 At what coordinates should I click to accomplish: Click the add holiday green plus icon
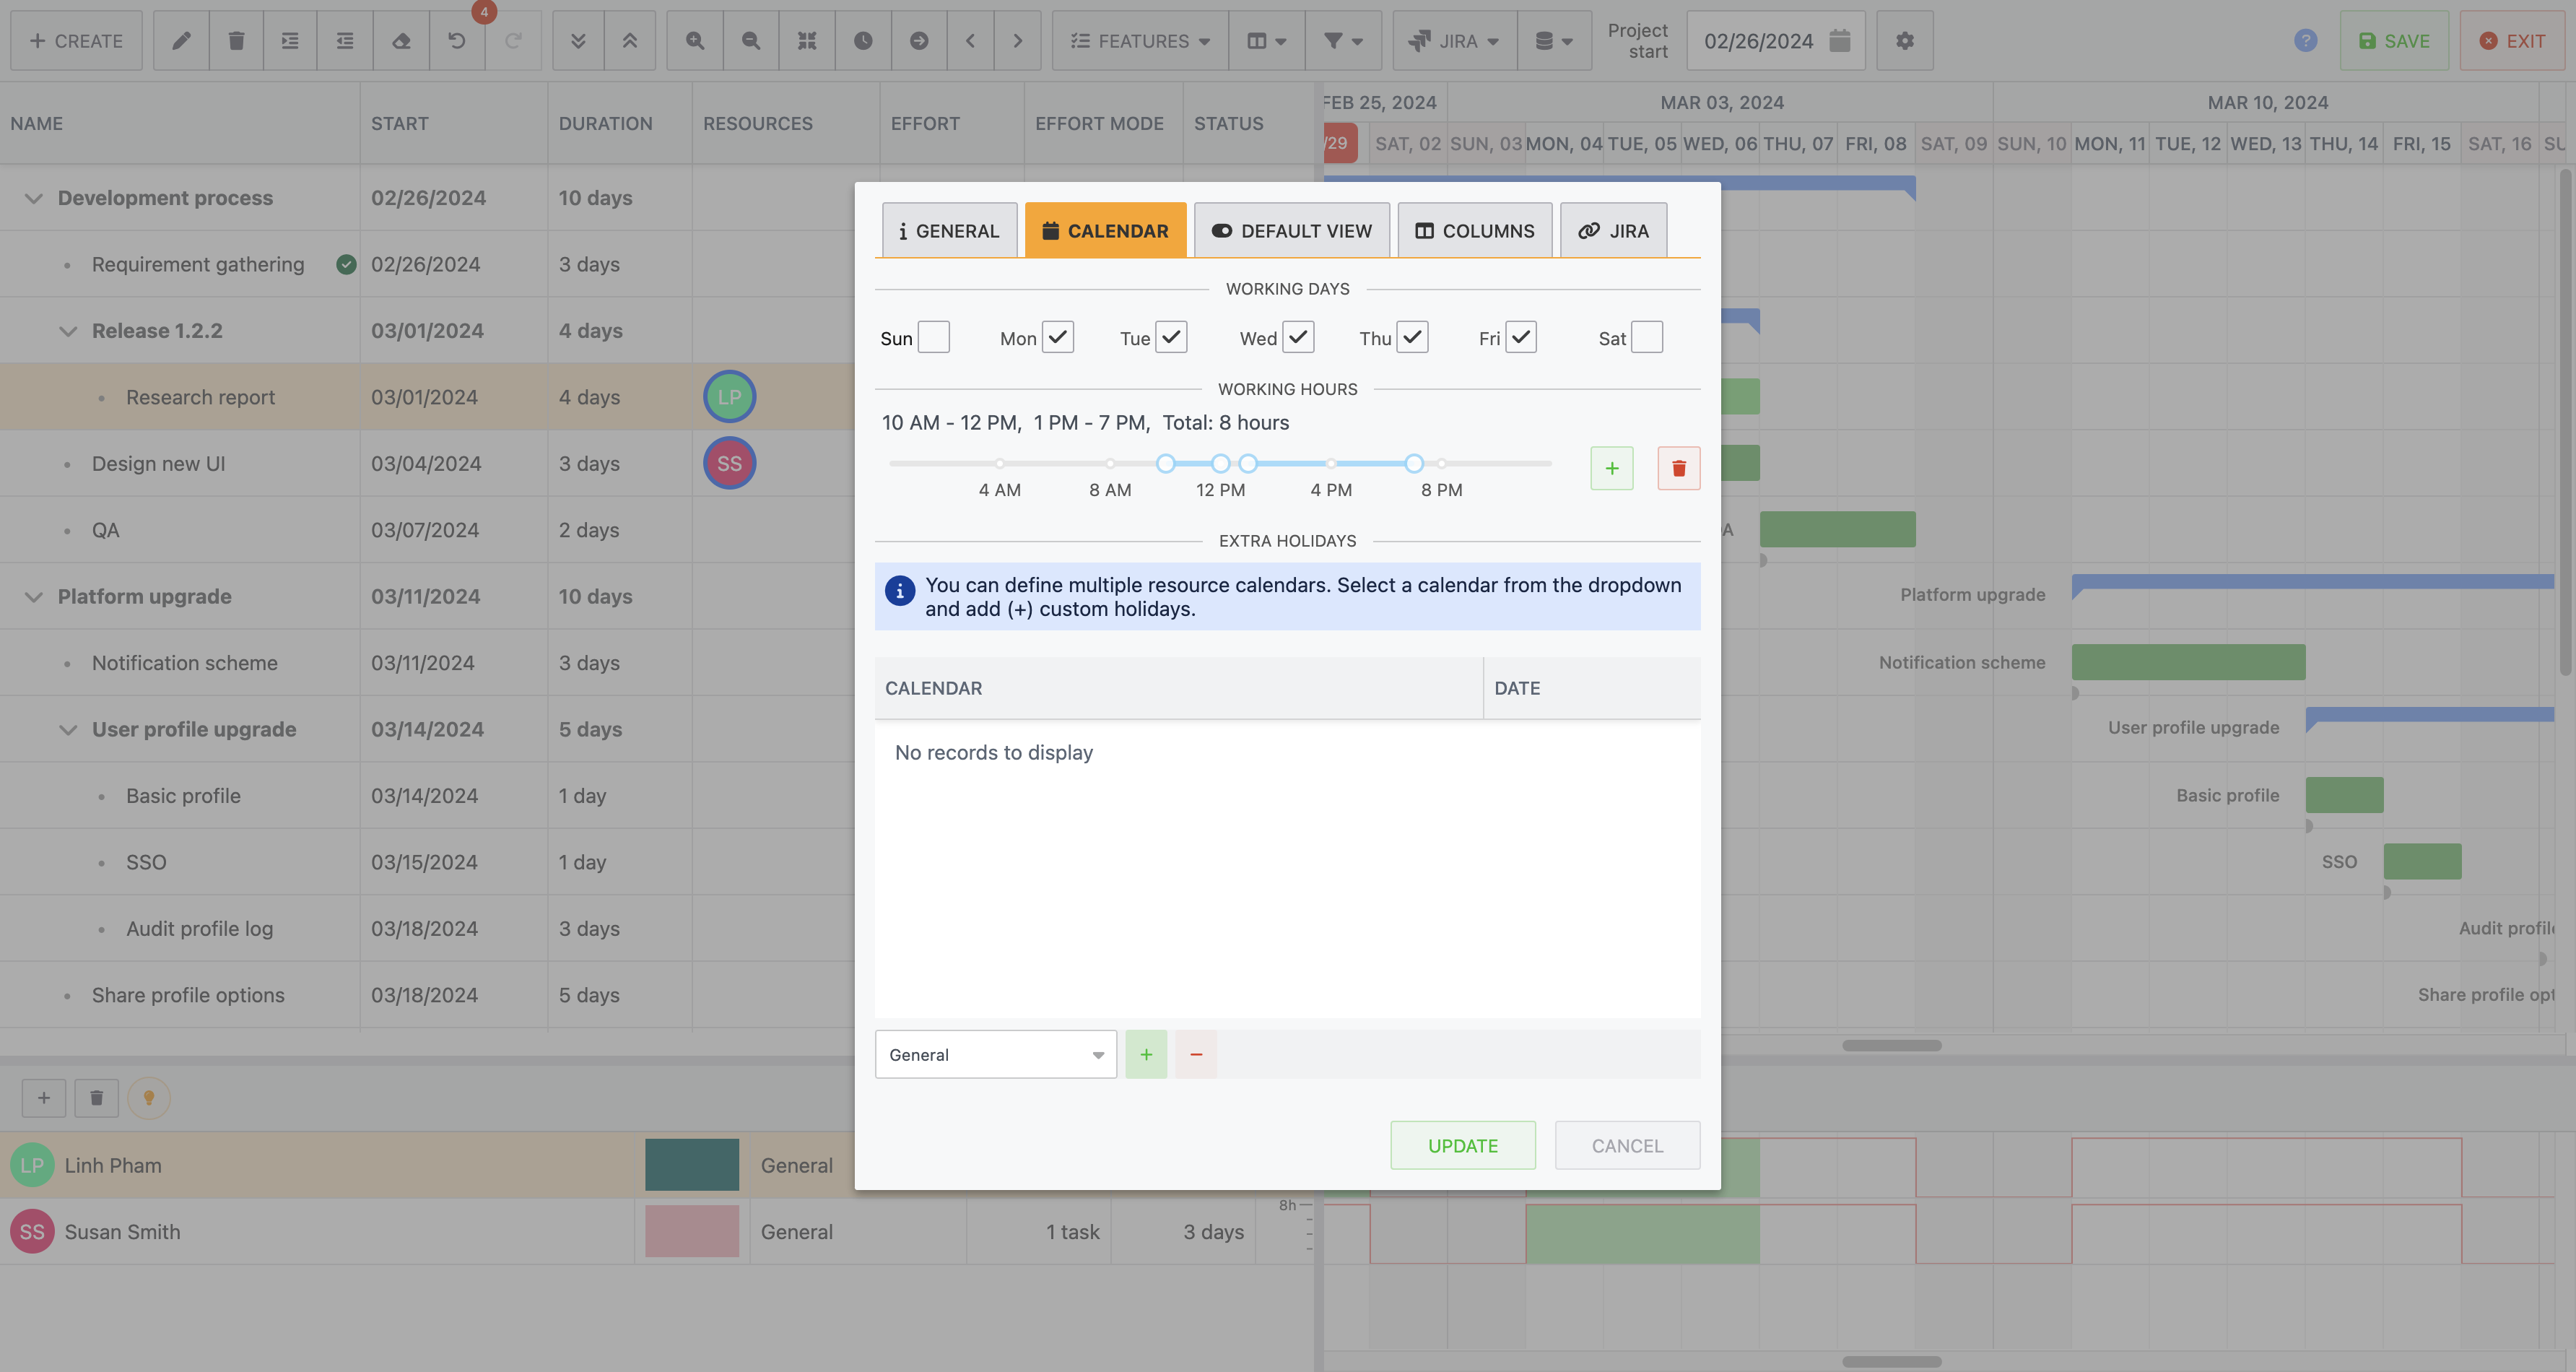pyautogui.click(x=1146, y=1054)
